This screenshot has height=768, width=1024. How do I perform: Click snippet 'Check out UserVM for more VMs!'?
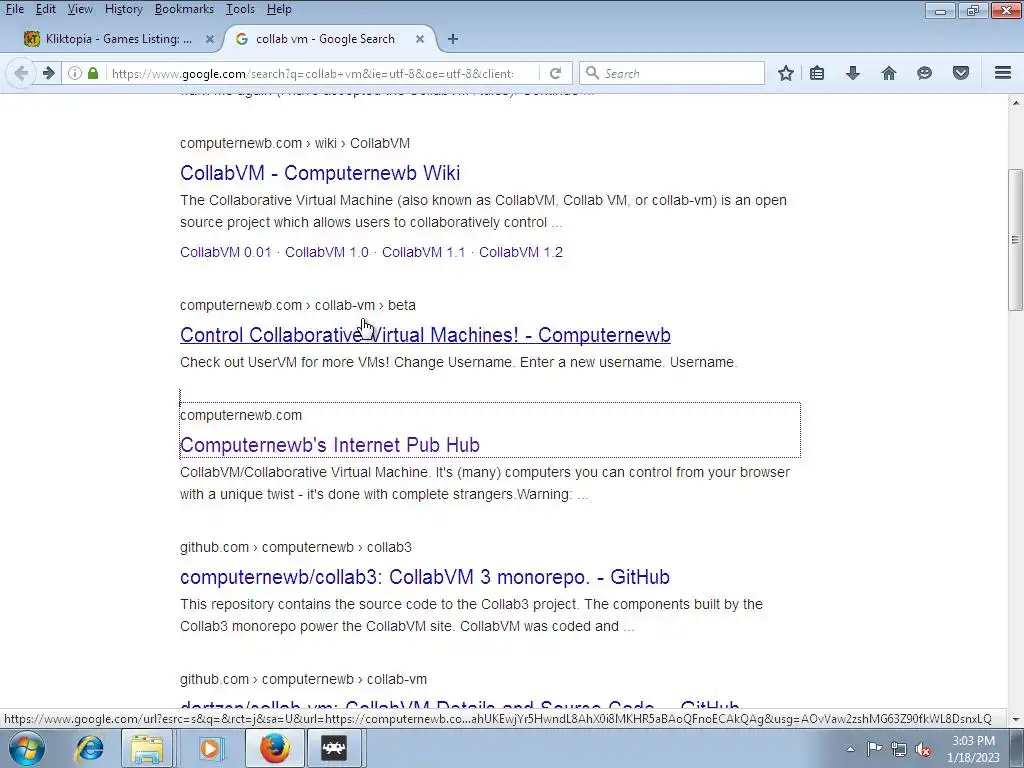(287, 362)
